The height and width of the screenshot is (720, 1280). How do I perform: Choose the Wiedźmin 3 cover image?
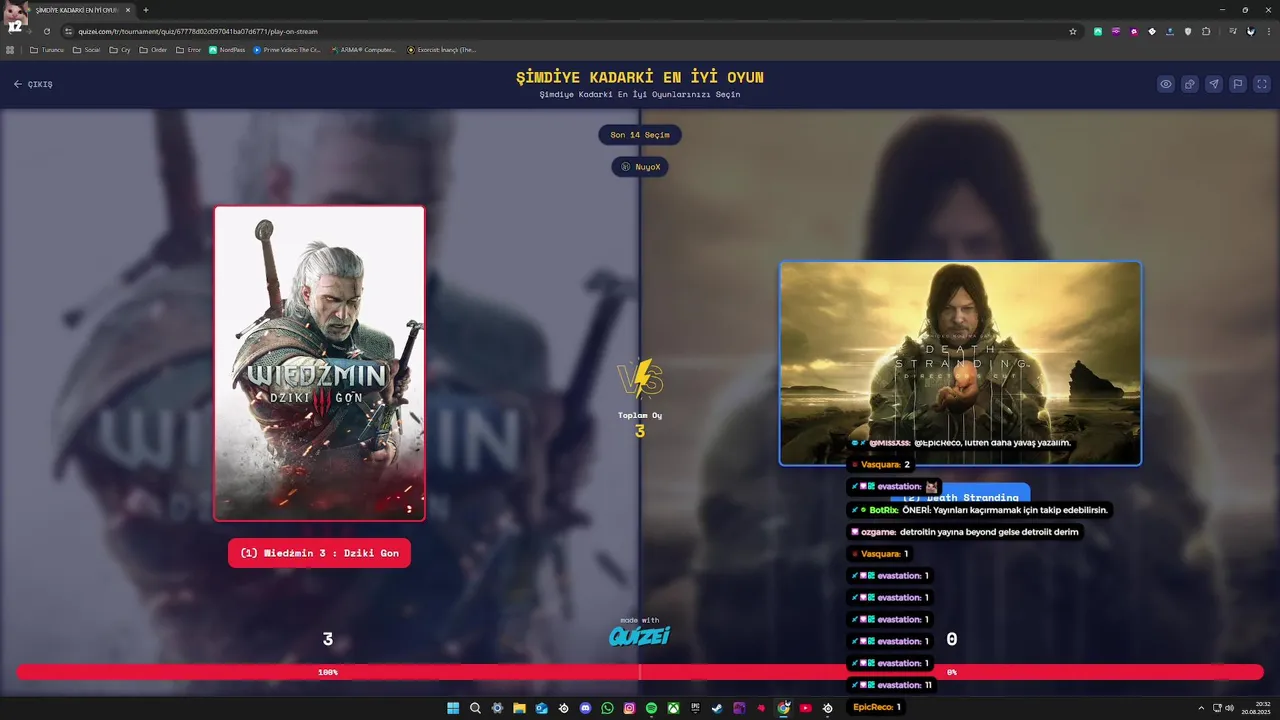pos(319,363)
